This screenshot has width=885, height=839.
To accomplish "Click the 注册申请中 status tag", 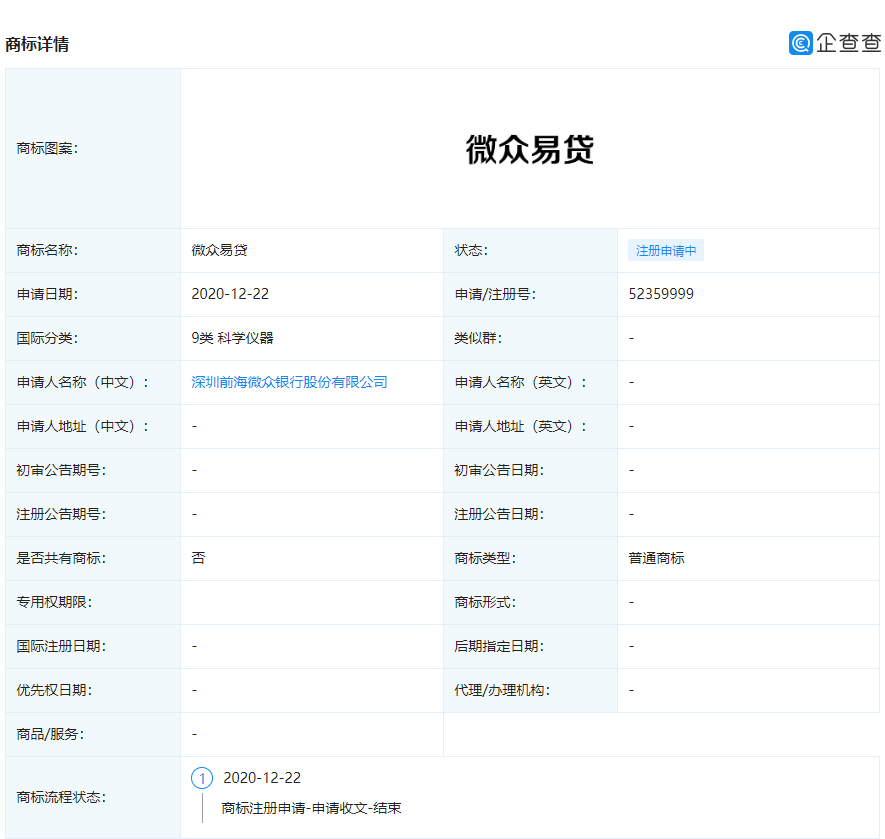I will [x=665, y=250].
